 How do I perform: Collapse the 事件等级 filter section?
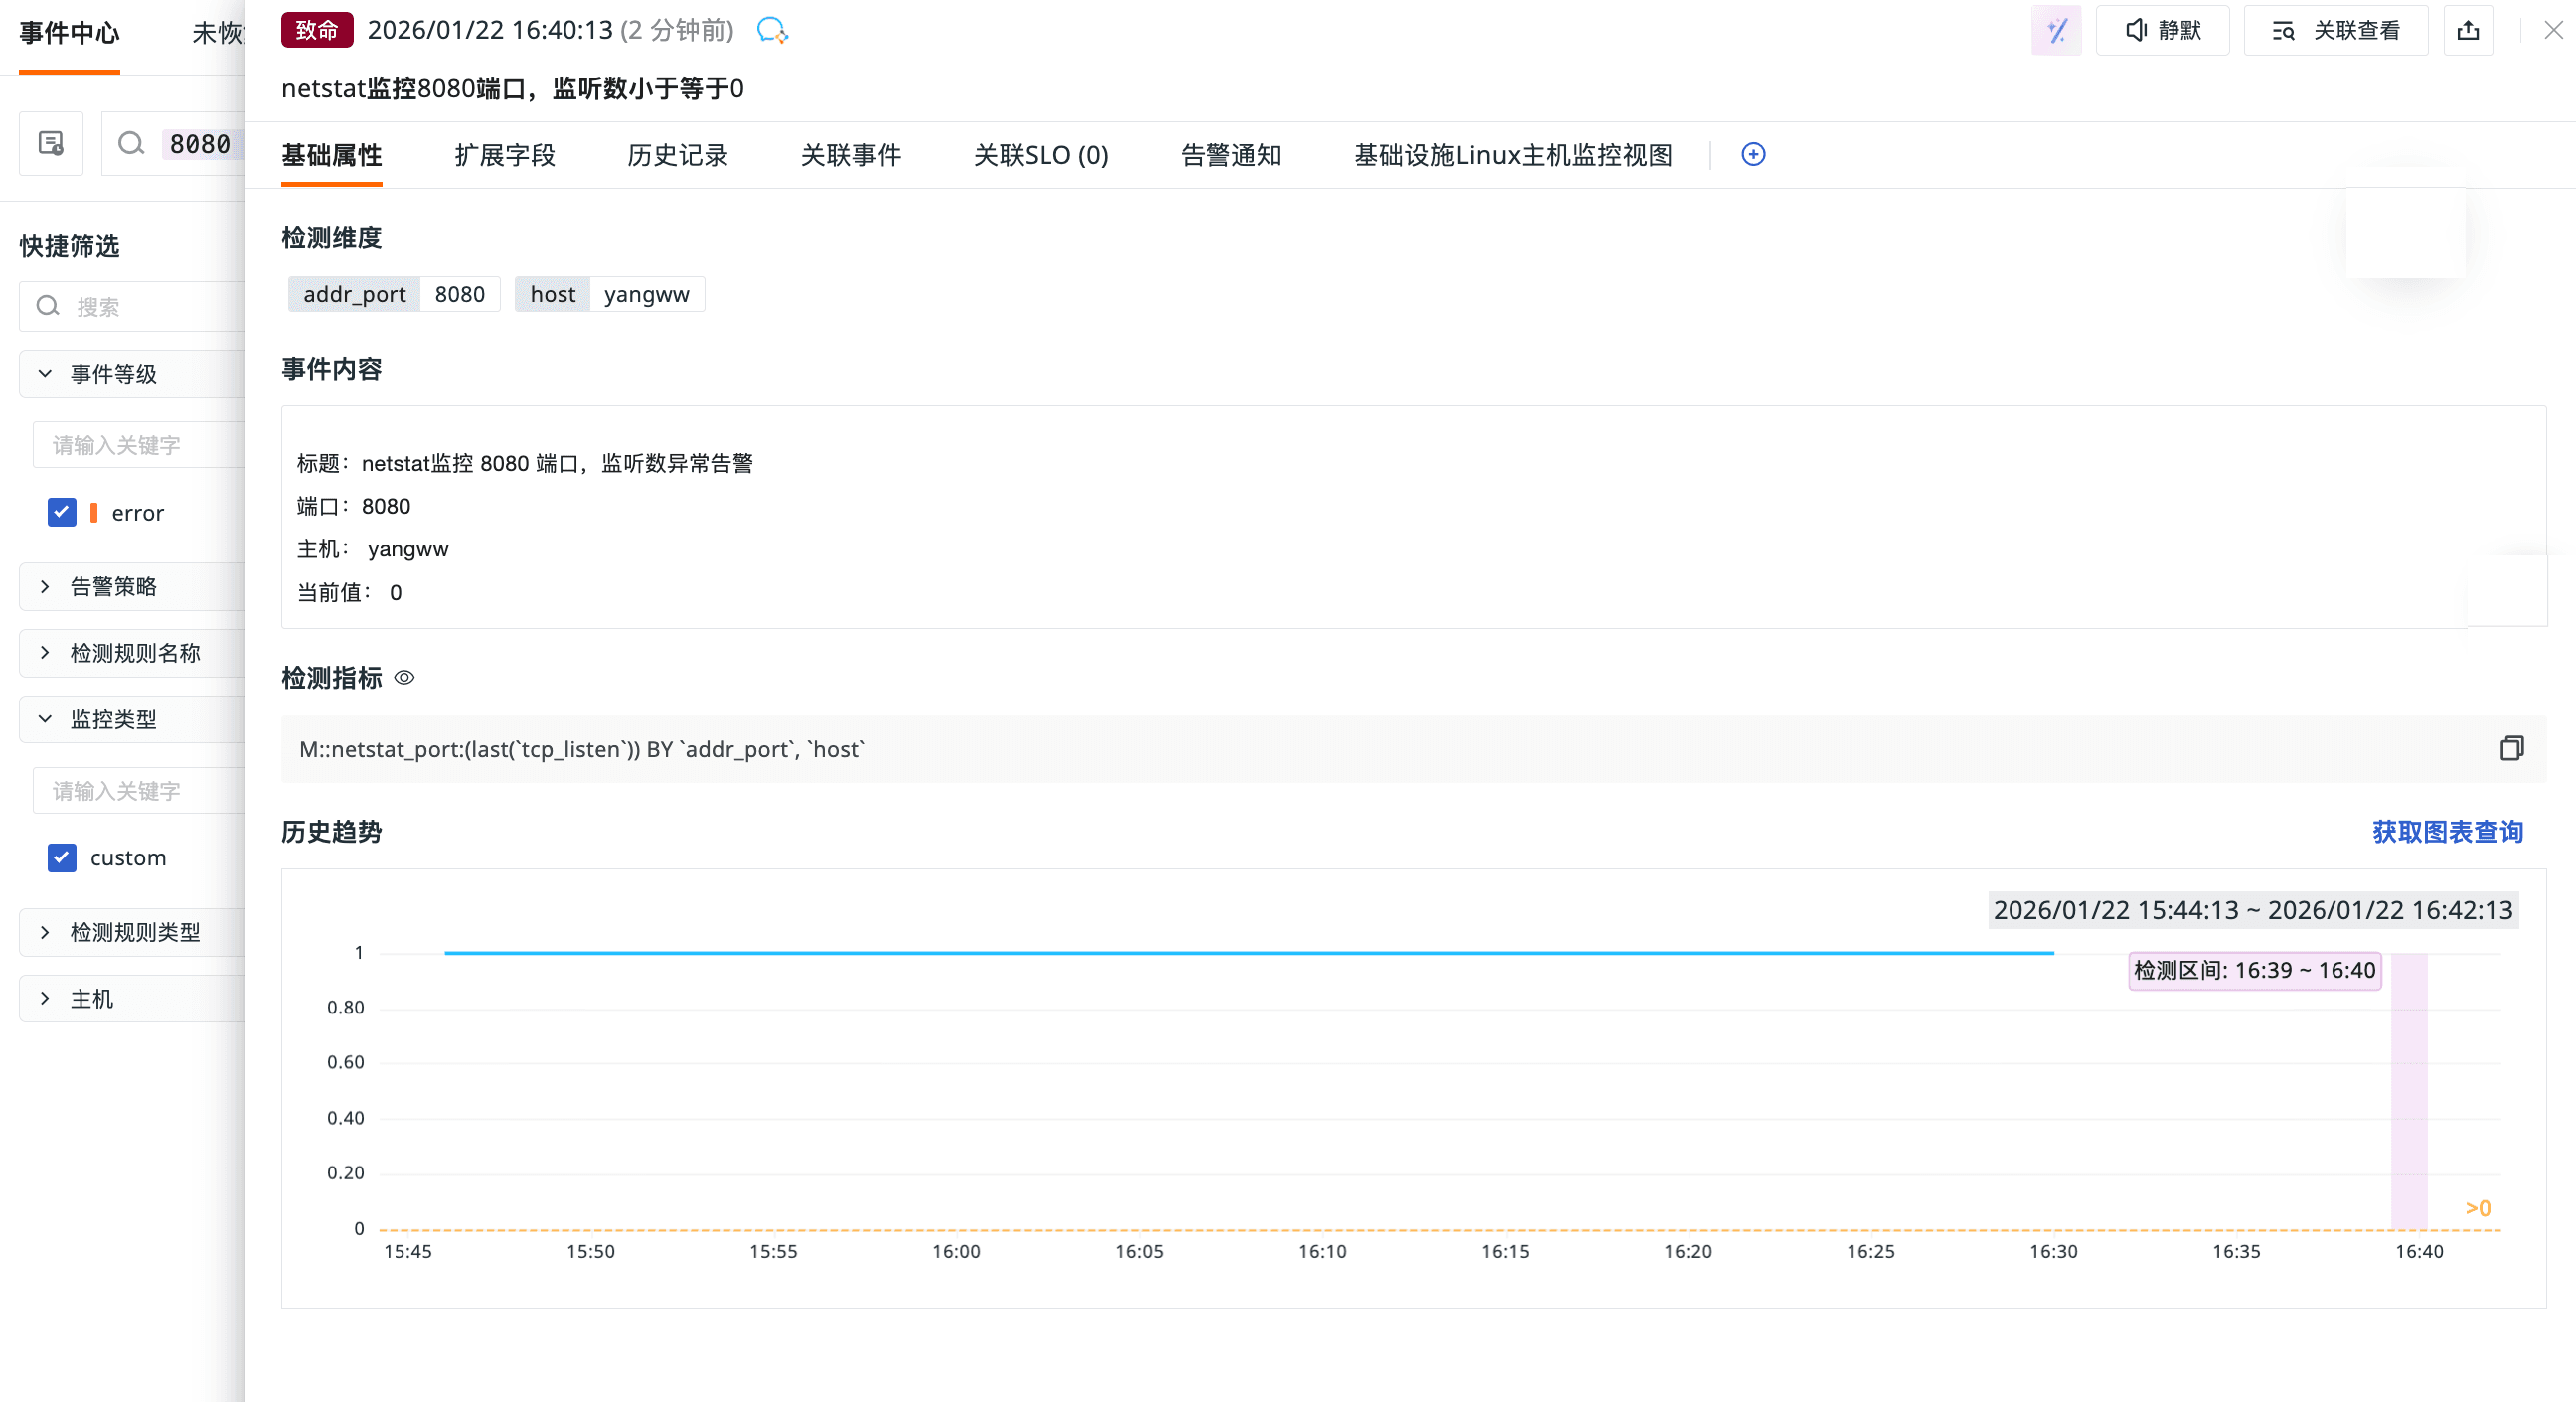tap(113, 374)
